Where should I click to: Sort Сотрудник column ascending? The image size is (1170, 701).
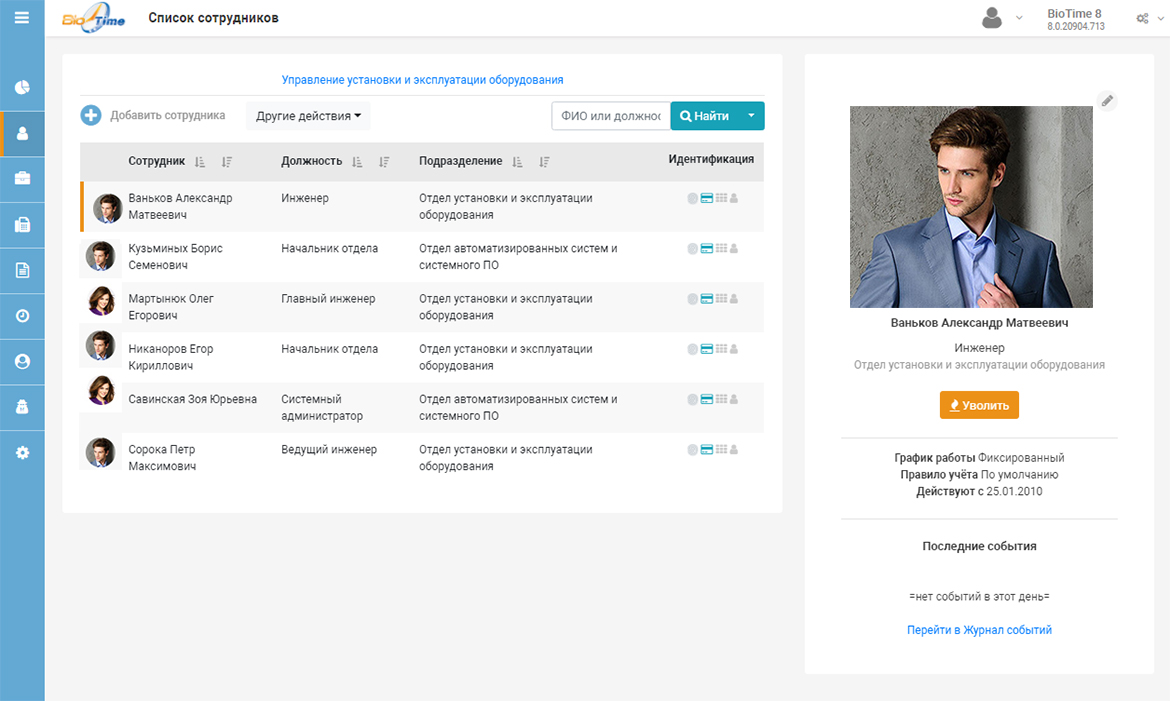tap(199, 161)
